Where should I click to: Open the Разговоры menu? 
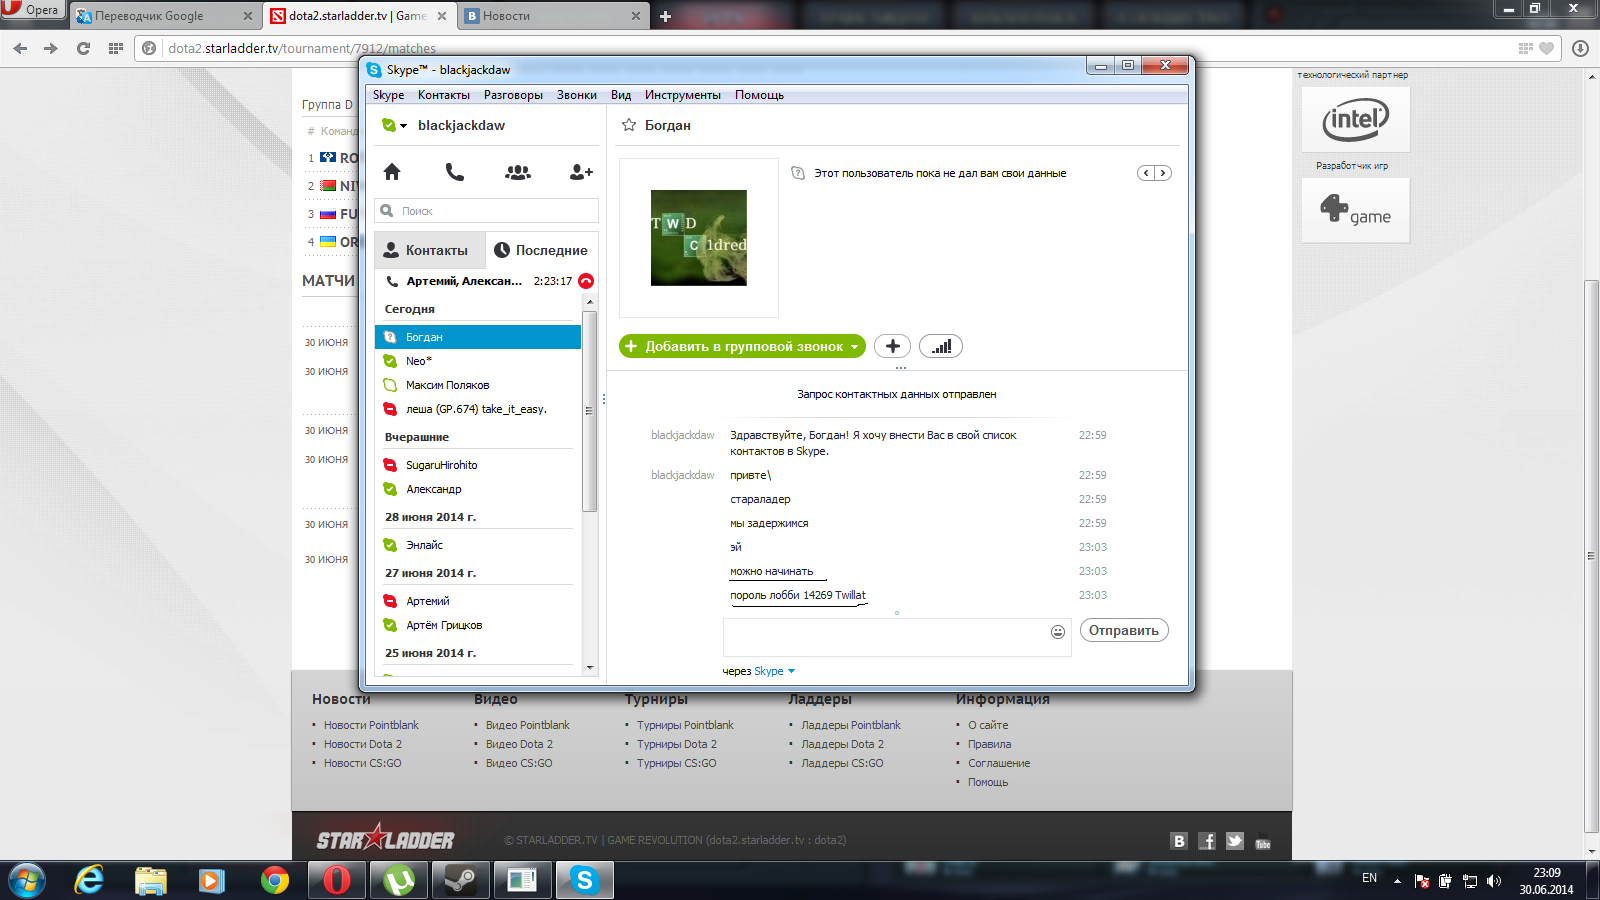coord(513,95)
